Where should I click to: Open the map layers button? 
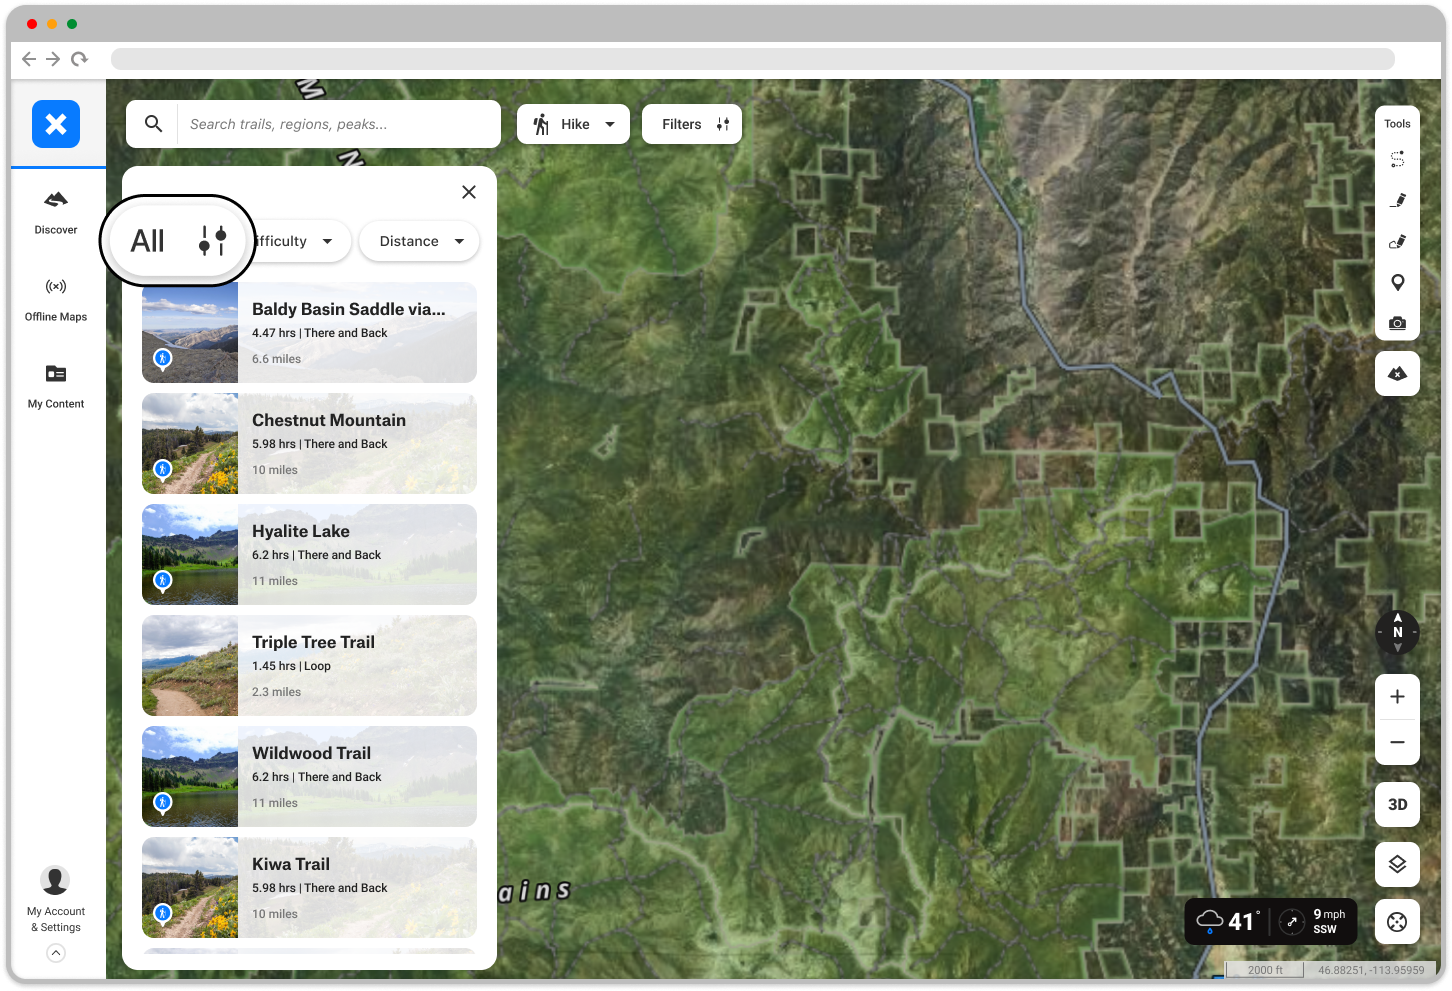coord(1397,864)
